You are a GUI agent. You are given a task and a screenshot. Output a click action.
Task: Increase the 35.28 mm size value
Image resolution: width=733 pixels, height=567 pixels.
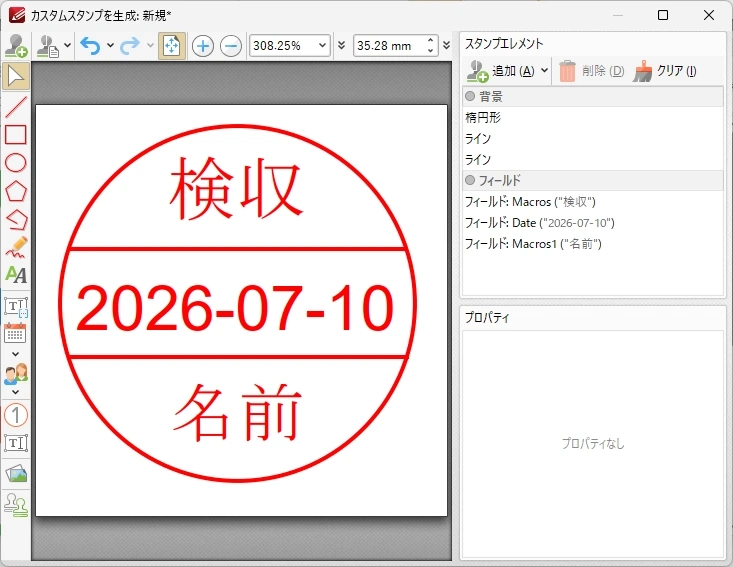coord(431,41)
